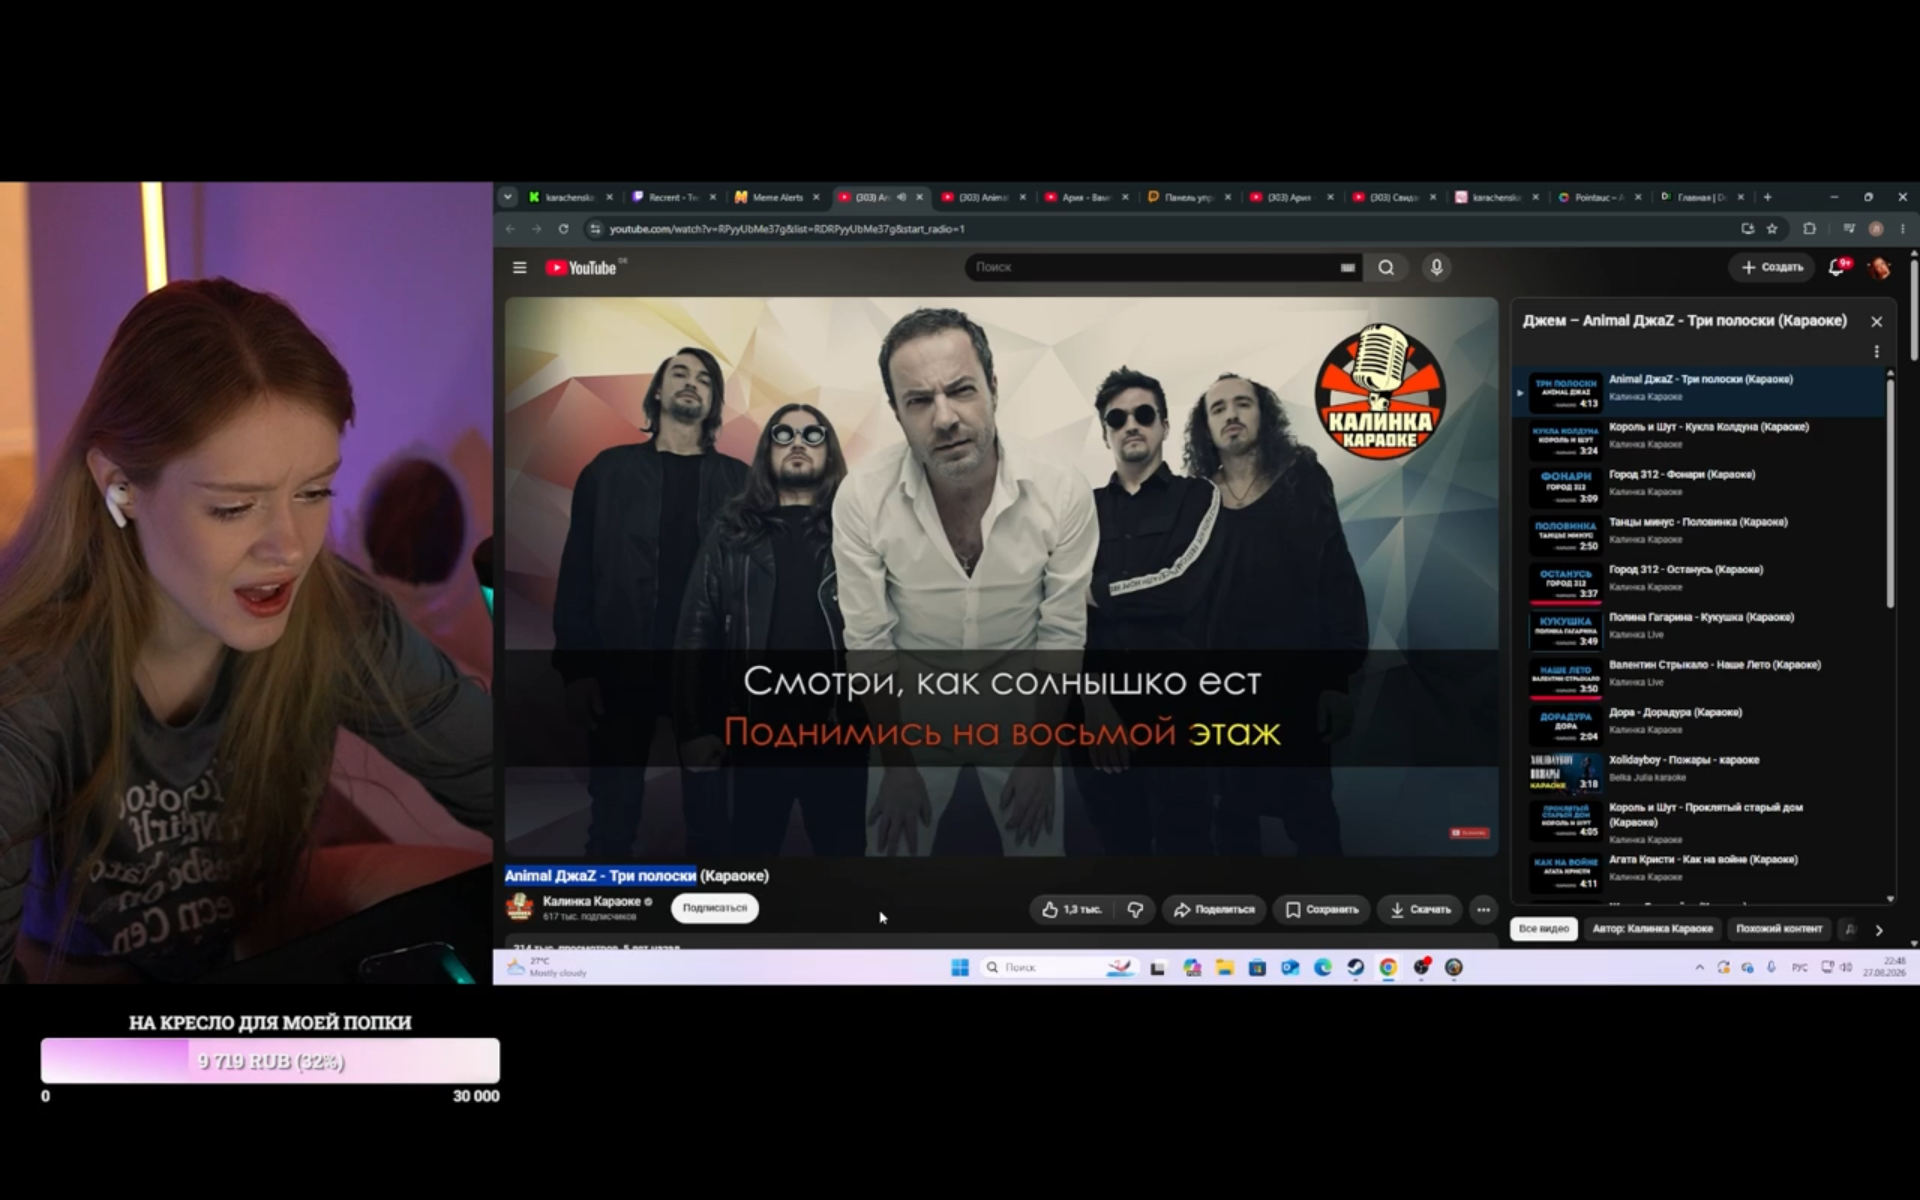
Task: Launch Steam from the taskbar
Action: click(1355, 967)
